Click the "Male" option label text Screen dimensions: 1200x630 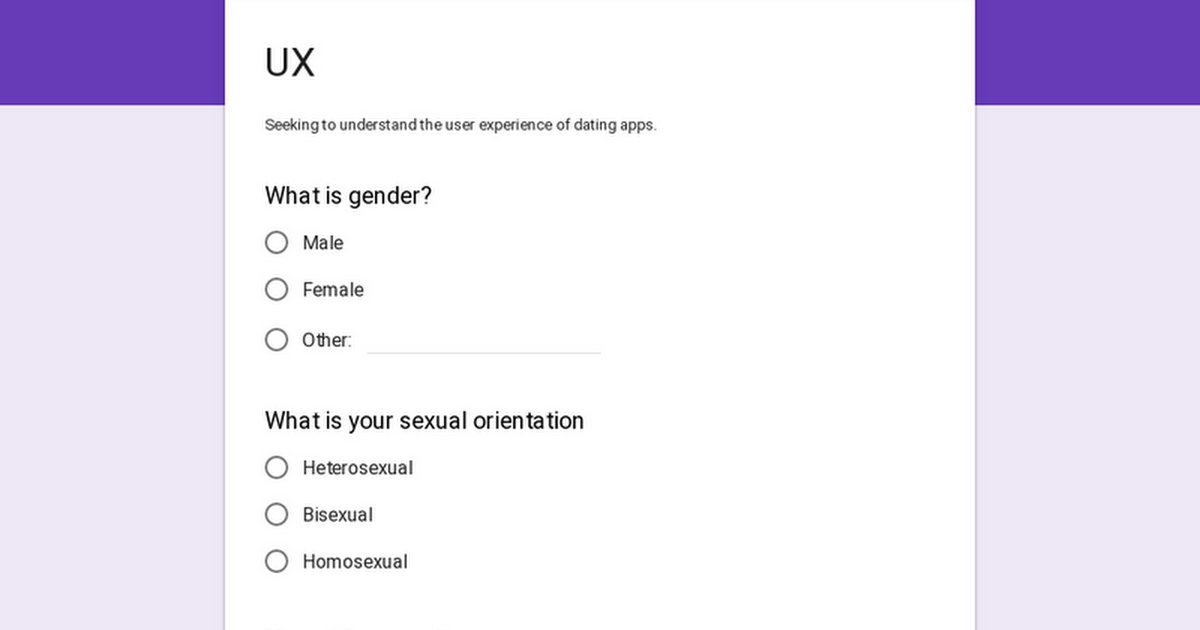coord(323,243)
